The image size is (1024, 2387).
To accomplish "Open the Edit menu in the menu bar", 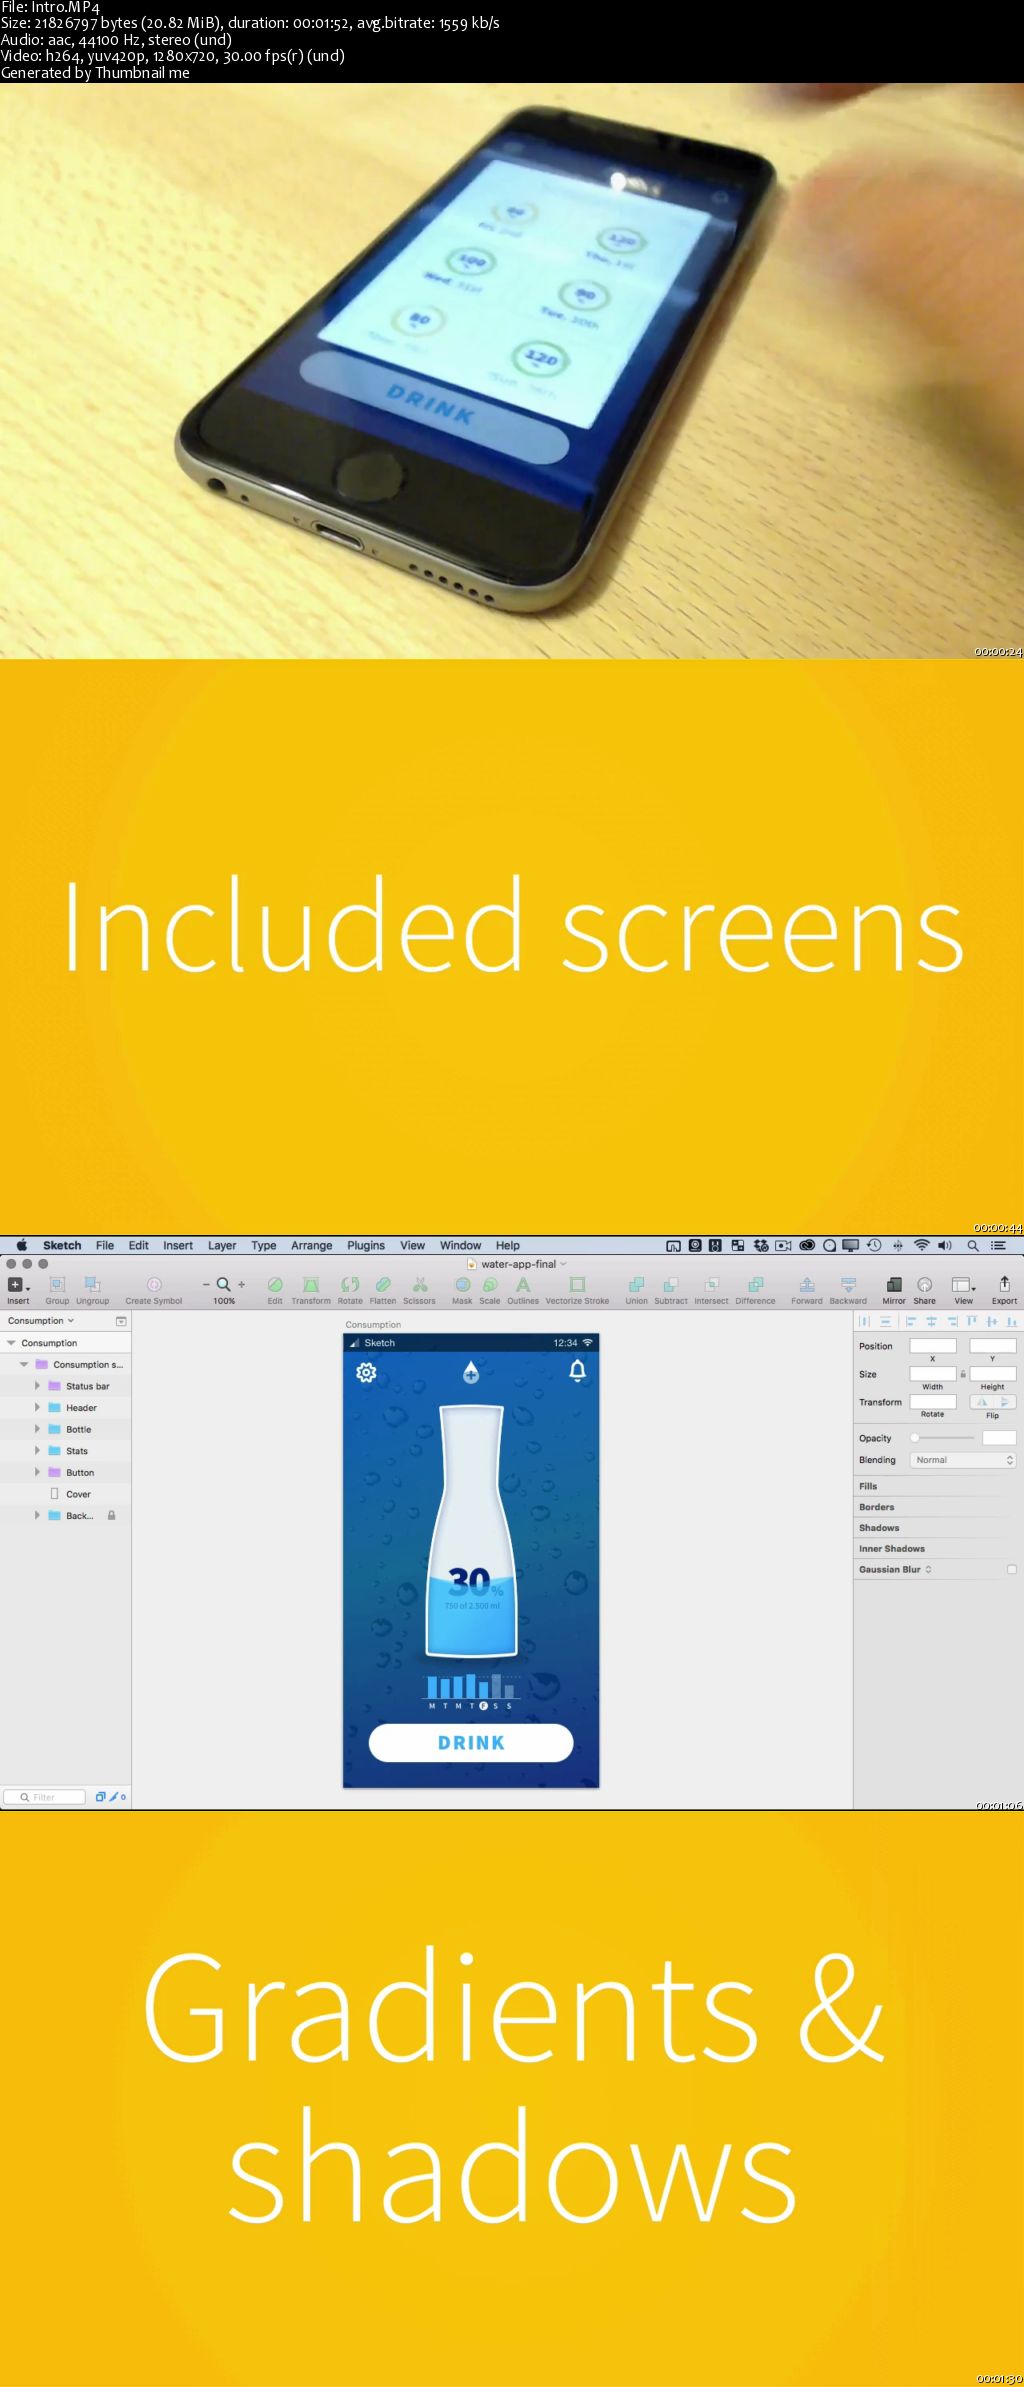I will click(139, 1246).
